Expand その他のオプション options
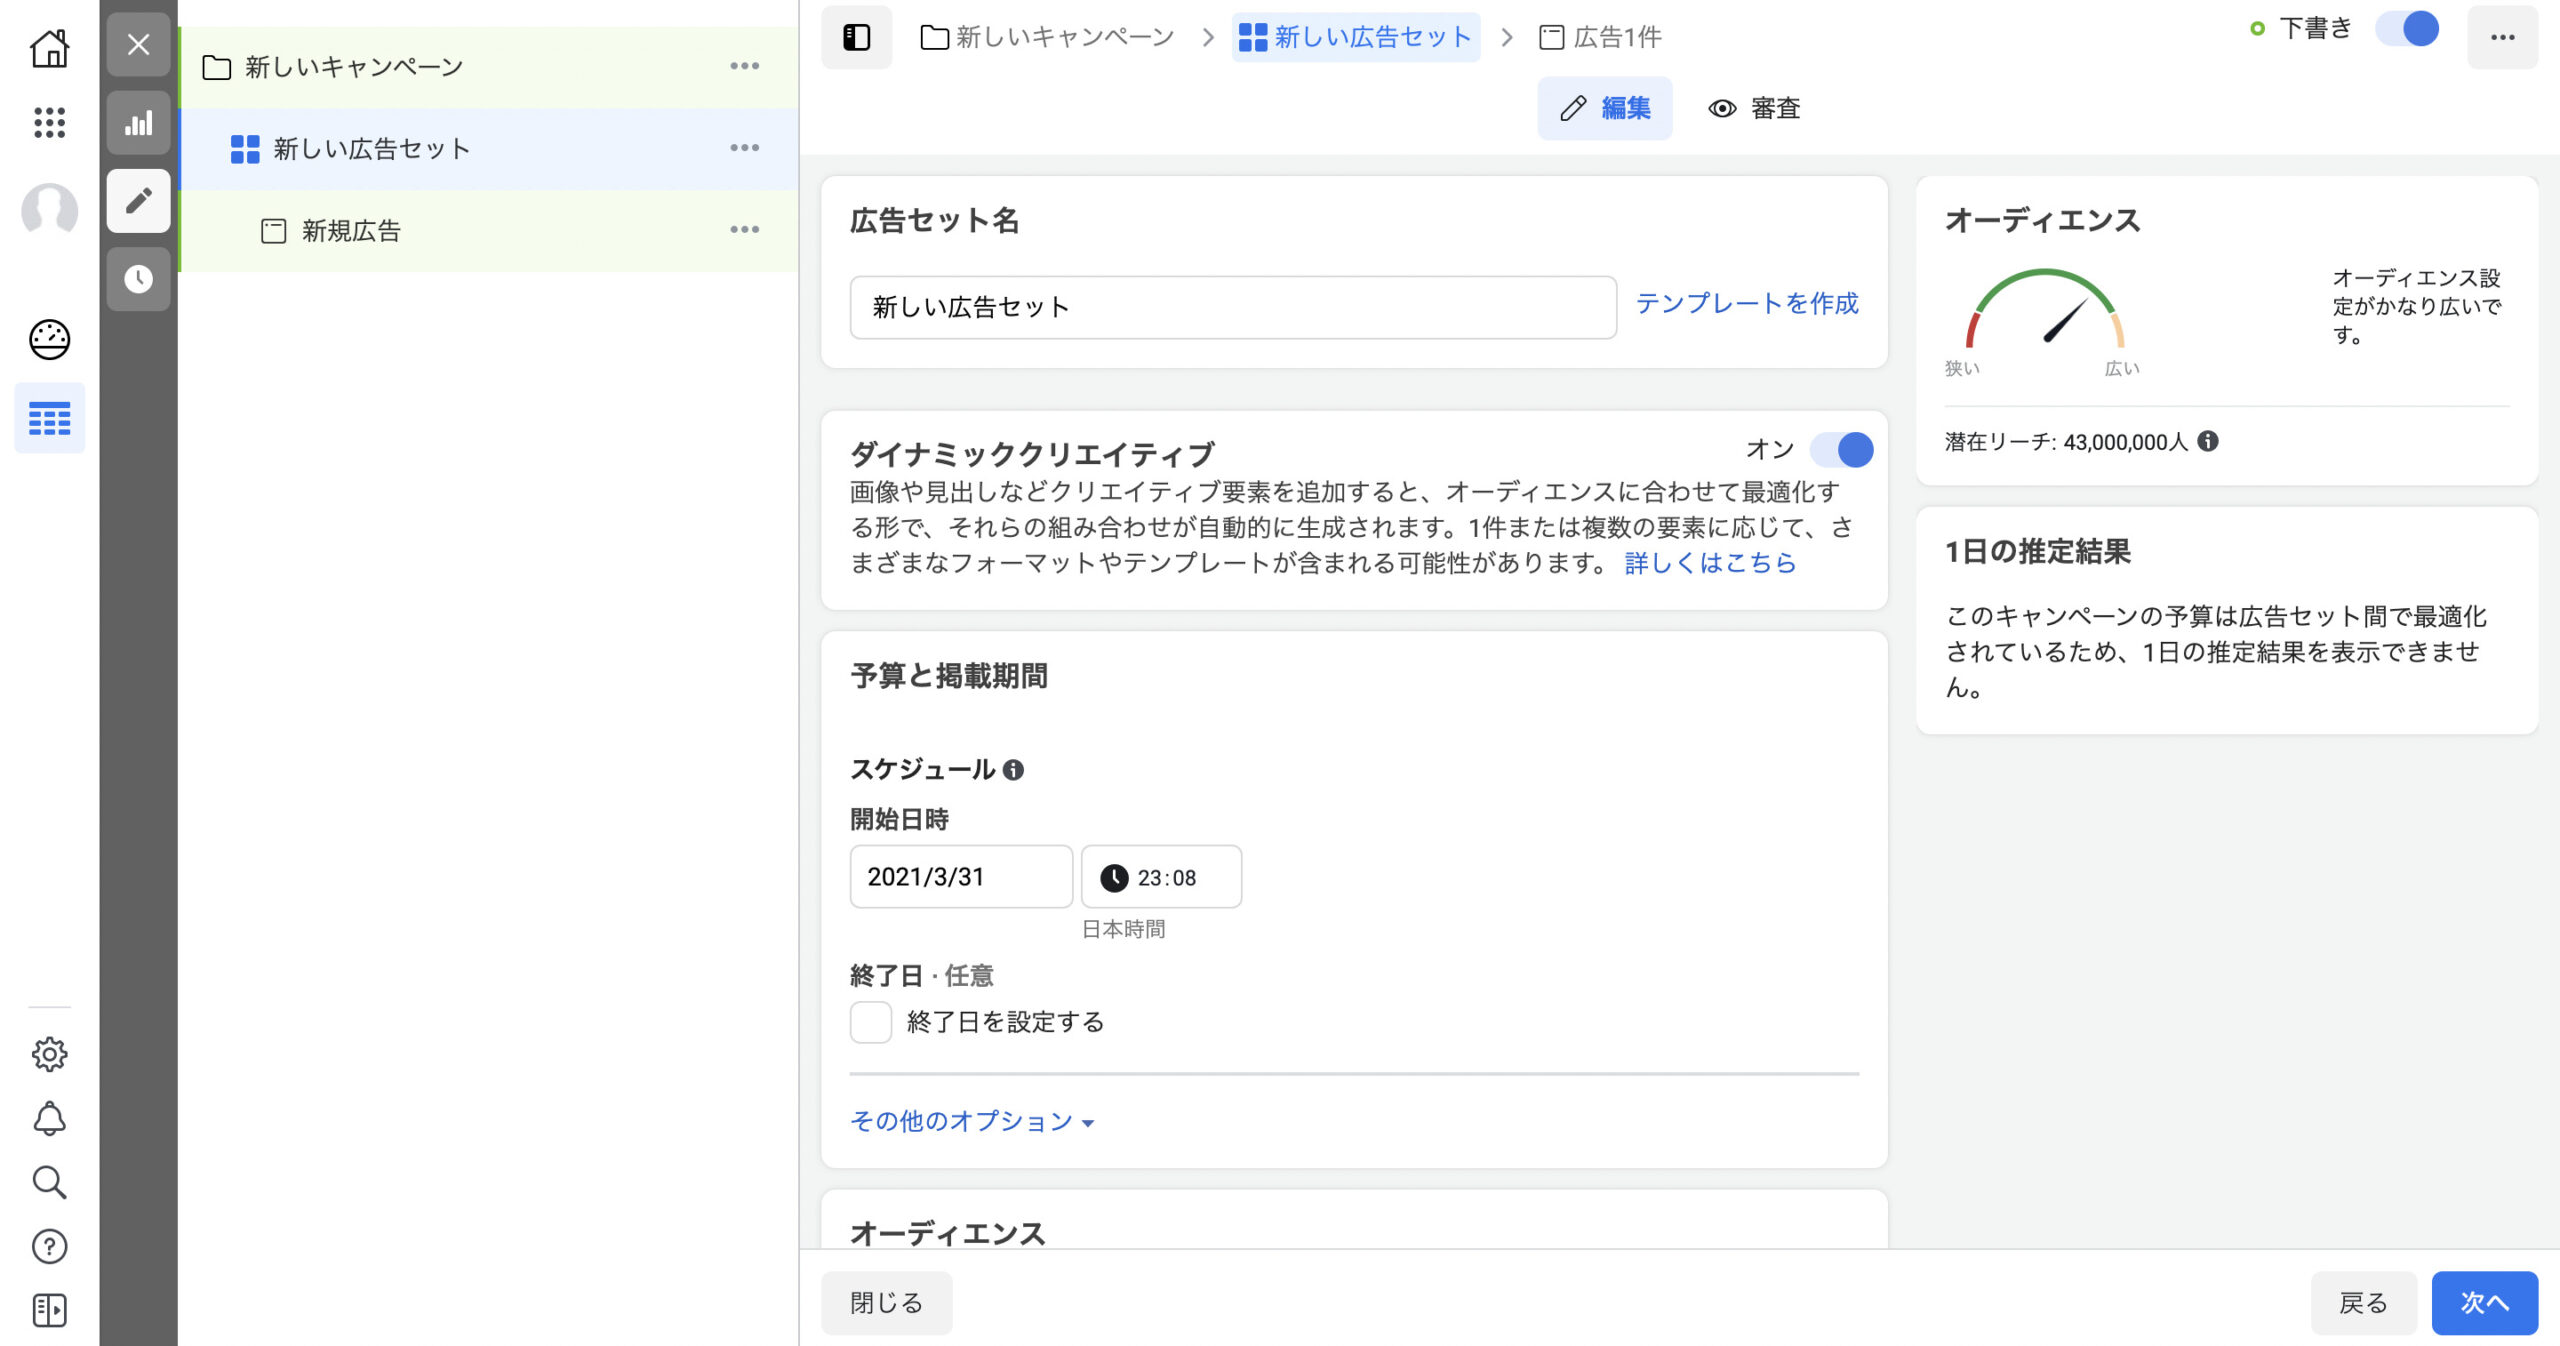This screenshot has height=1346, width=2560. point(971,1121)
